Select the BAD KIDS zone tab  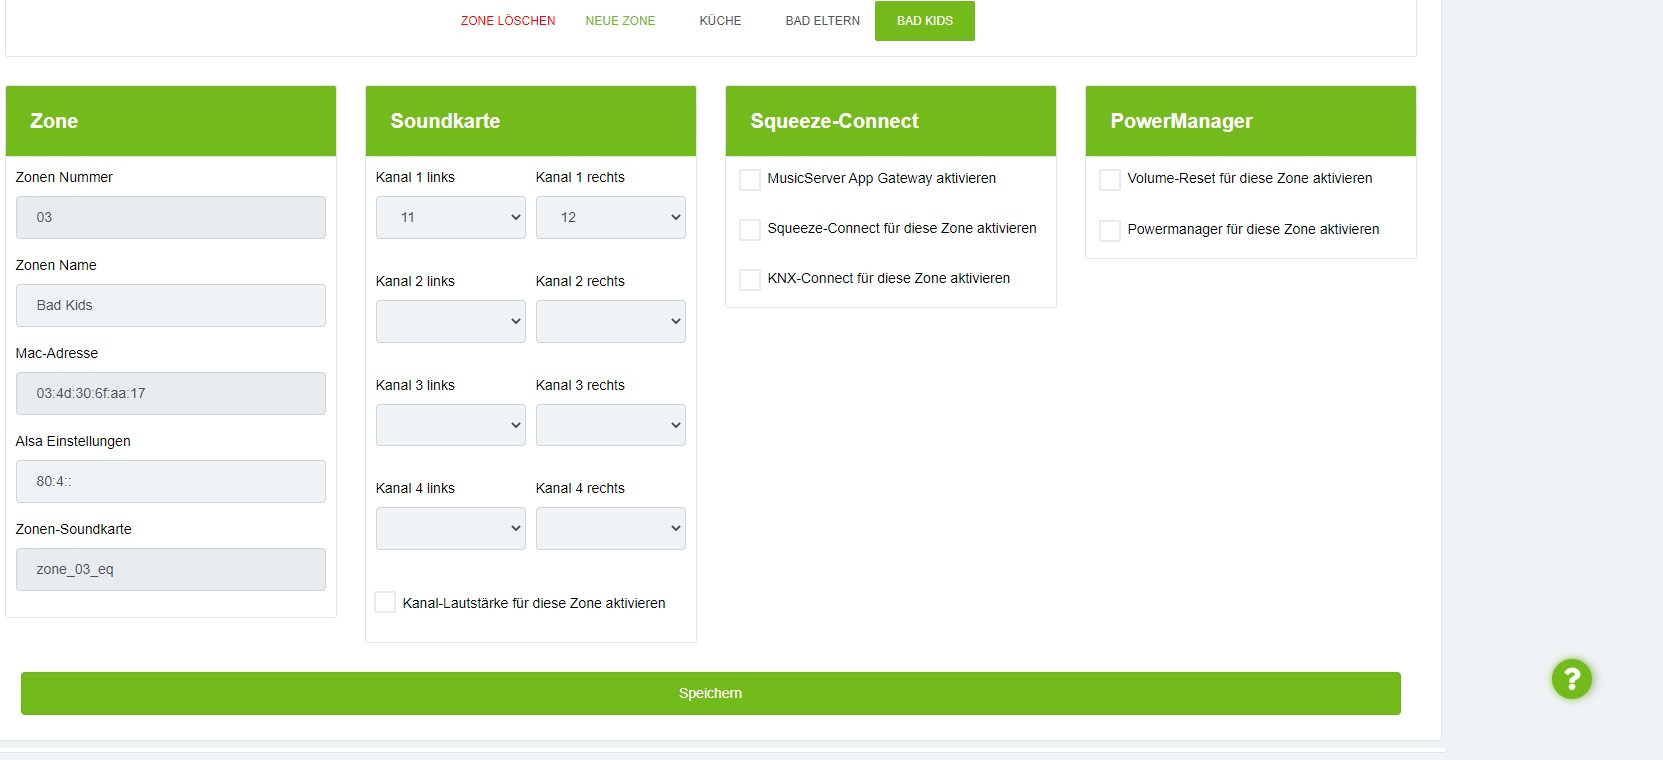coord(925,21)
